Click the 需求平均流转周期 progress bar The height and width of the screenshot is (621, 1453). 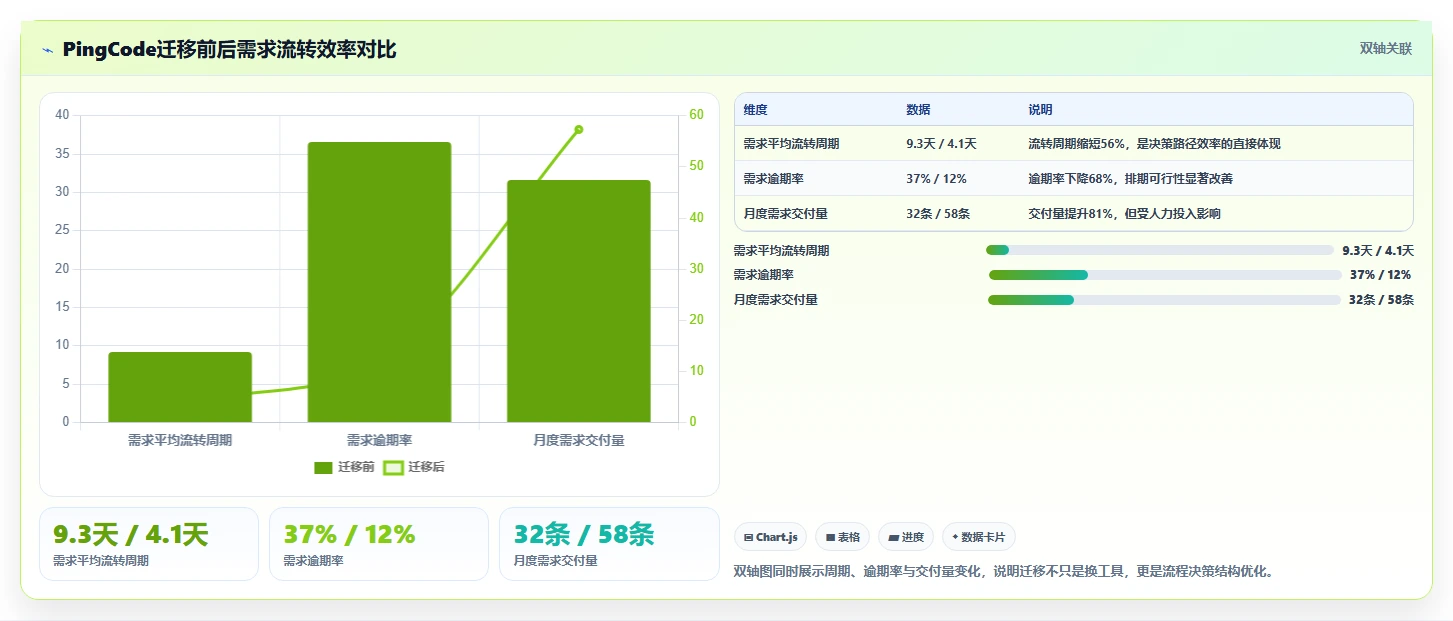pos(1160,250)
